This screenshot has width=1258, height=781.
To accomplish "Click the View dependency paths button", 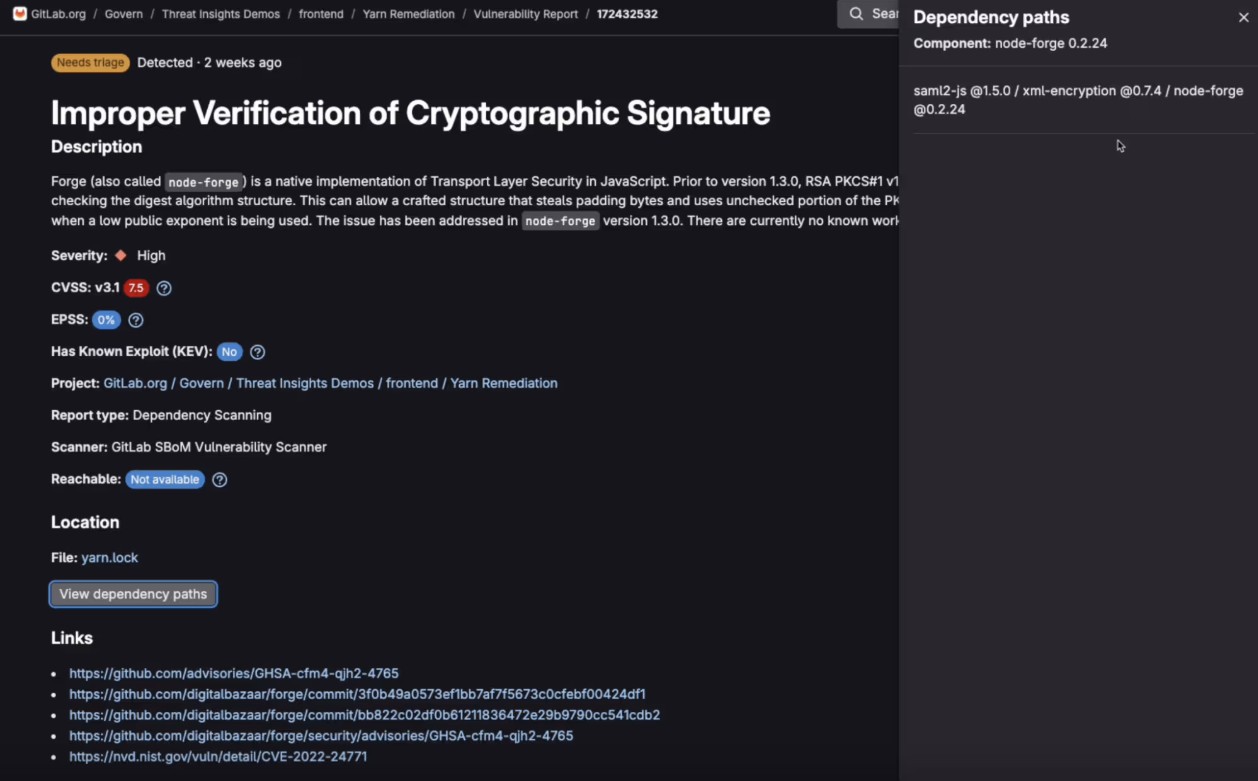I will click(x=133, y=594).
